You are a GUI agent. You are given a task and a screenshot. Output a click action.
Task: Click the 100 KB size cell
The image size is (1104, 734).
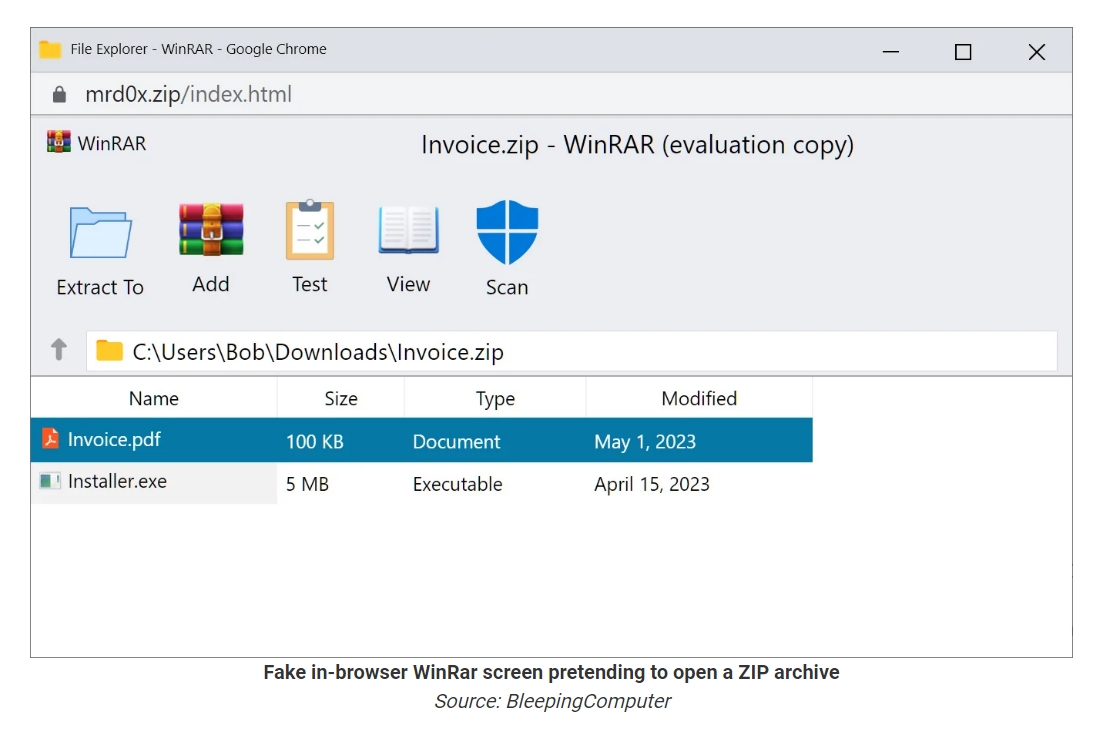coord(315,442)
